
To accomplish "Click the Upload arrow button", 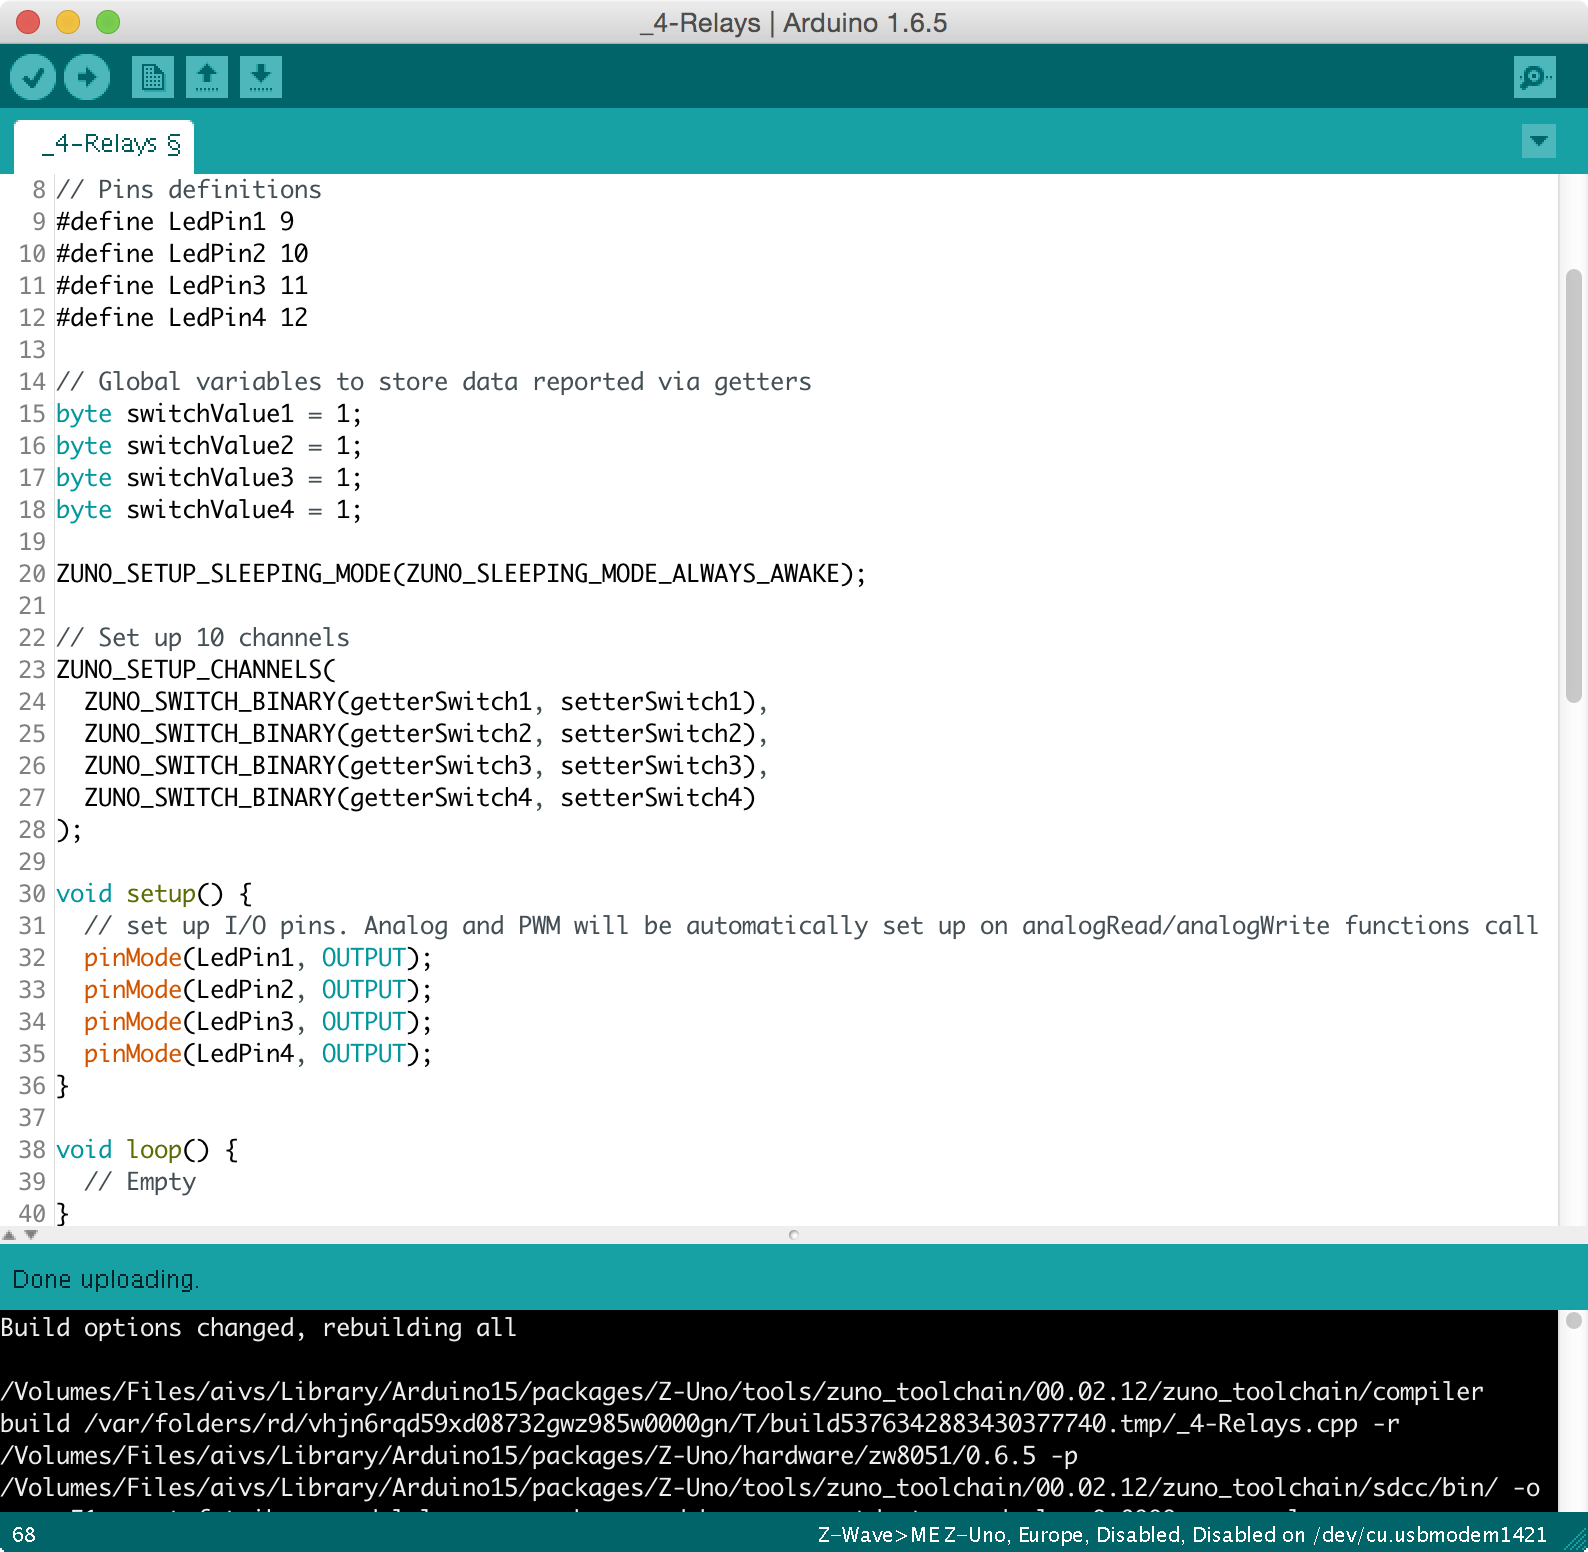I will 87,77.
